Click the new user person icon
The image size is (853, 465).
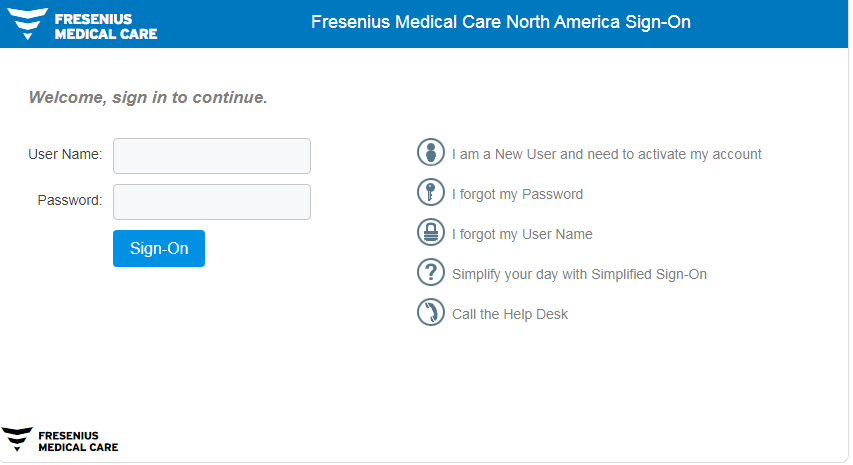(430, 153)
